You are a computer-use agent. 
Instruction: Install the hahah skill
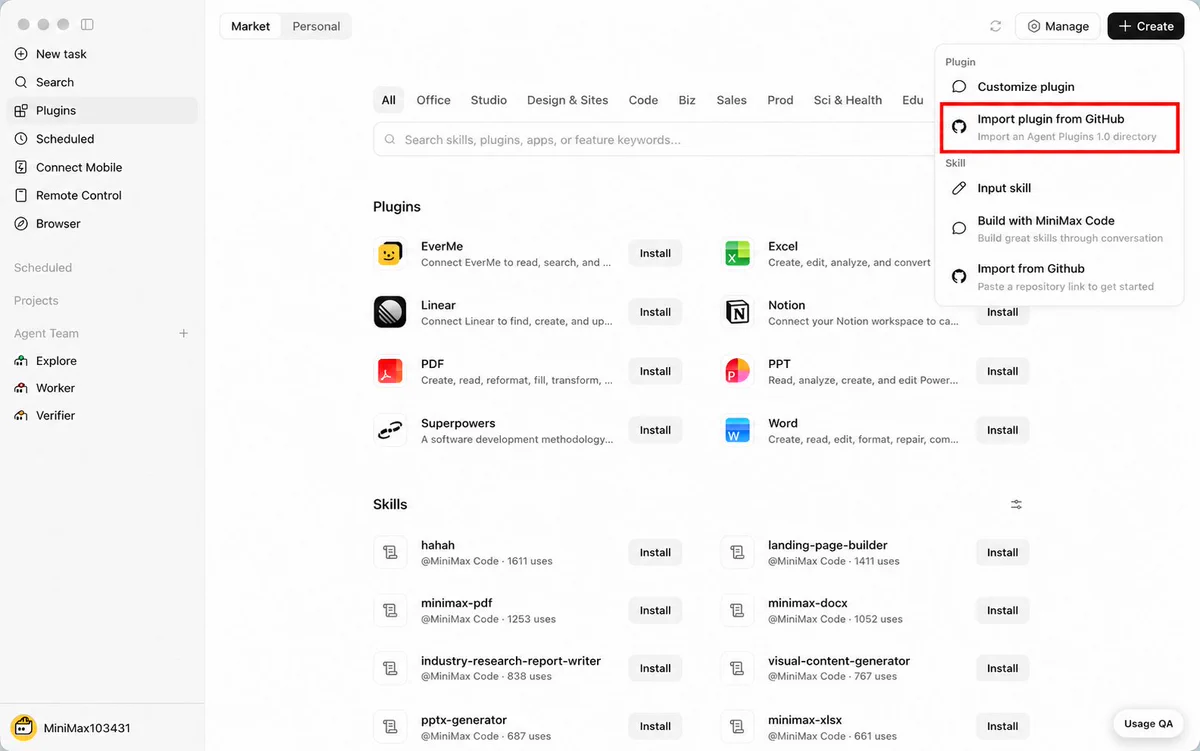pos(655,552)
